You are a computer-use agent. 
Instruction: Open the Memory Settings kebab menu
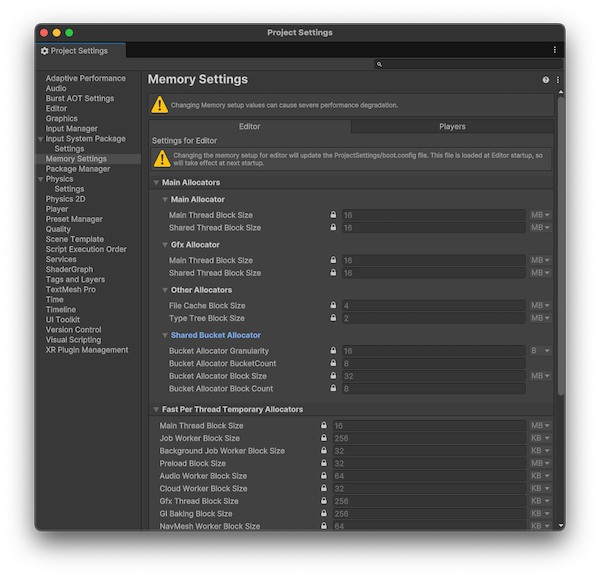[557, 80]
